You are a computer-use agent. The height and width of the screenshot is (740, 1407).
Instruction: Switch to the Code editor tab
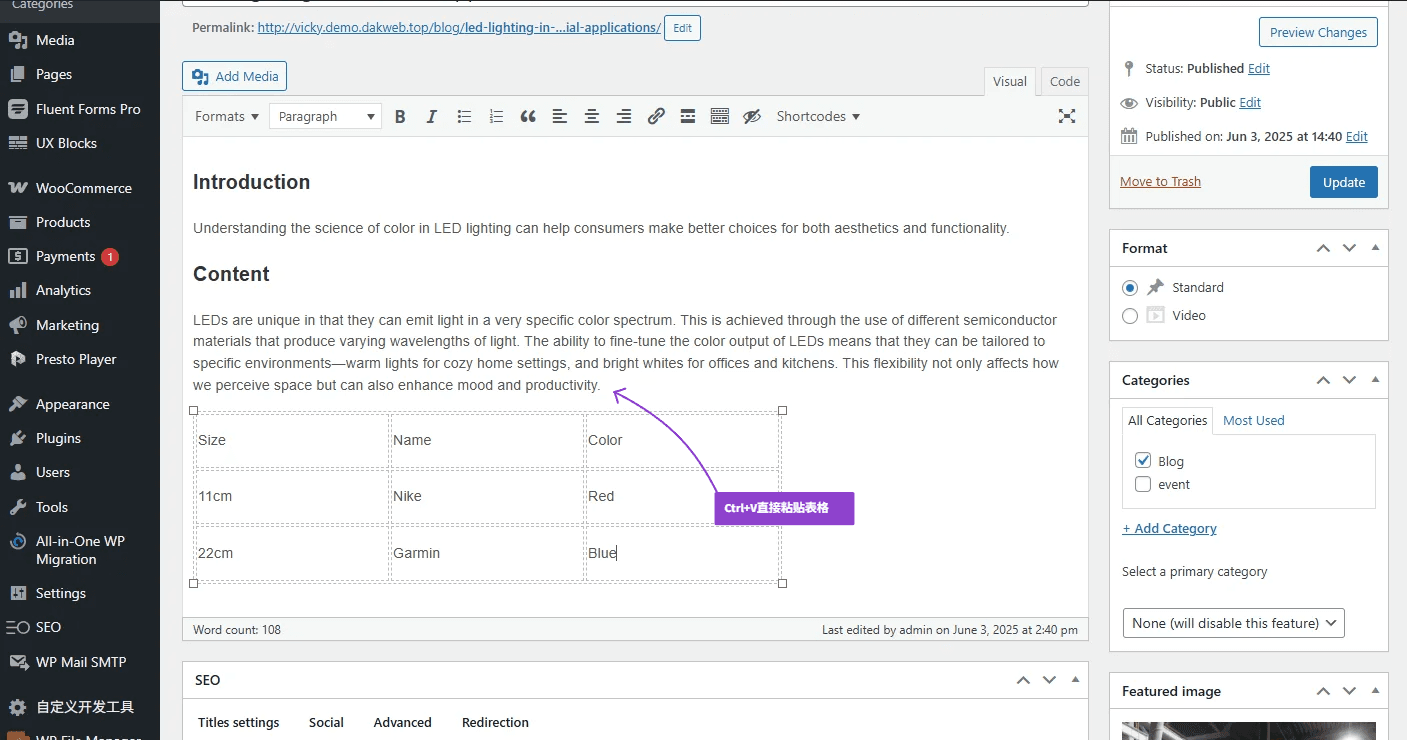click(1064, 82)
